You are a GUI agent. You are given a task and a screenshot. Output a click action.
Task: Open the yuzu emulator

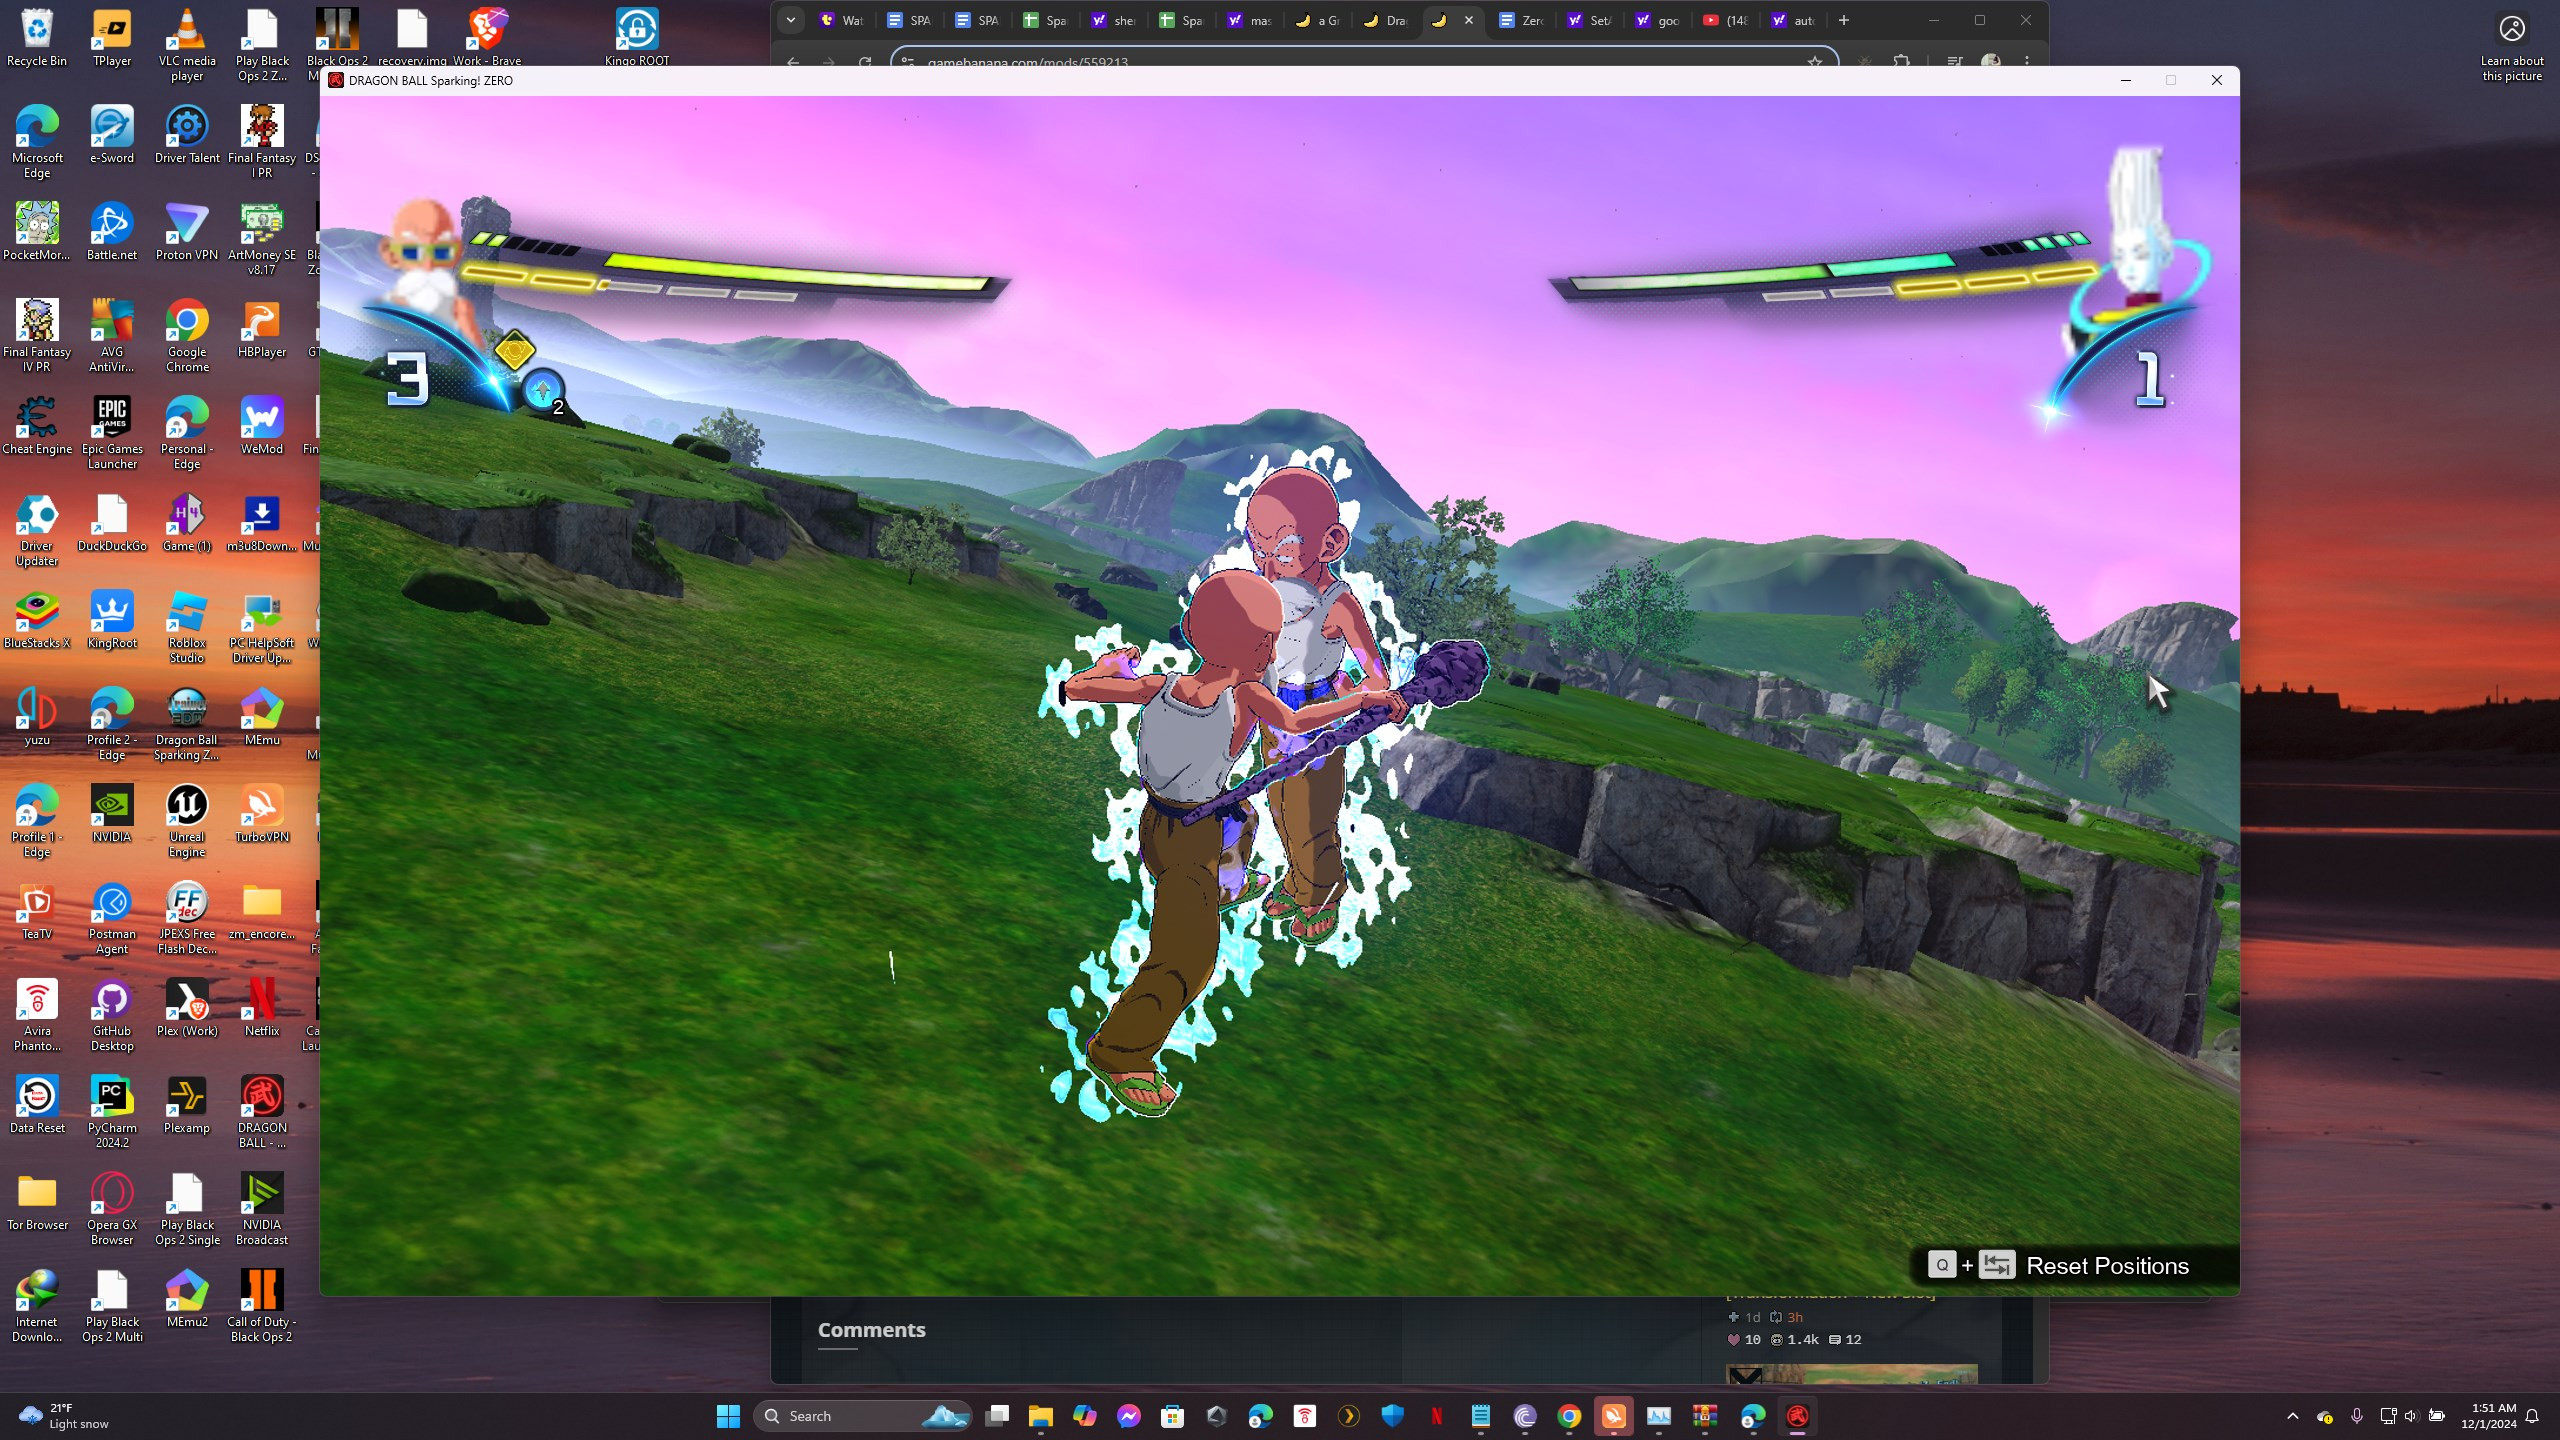coord(37,710)
